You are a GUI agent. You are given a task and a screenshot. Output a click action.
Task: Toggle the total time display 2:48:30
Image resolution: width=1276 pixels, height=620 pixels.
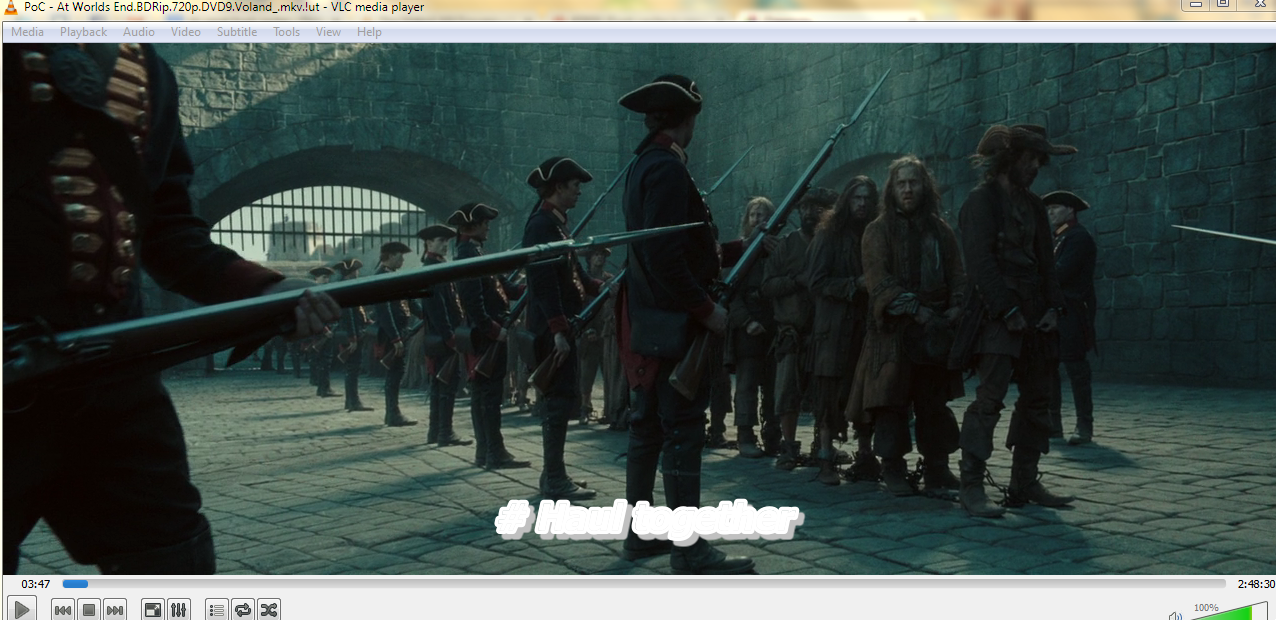pos(1255,584)
